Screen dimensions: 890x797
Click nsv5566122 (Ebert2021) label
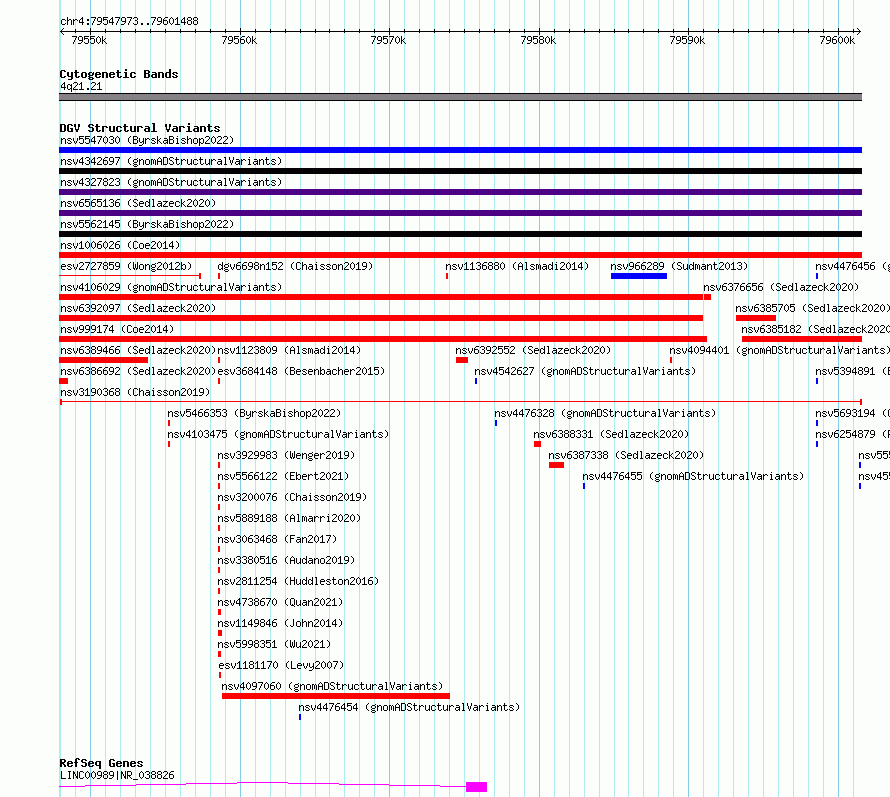[283, 476]
